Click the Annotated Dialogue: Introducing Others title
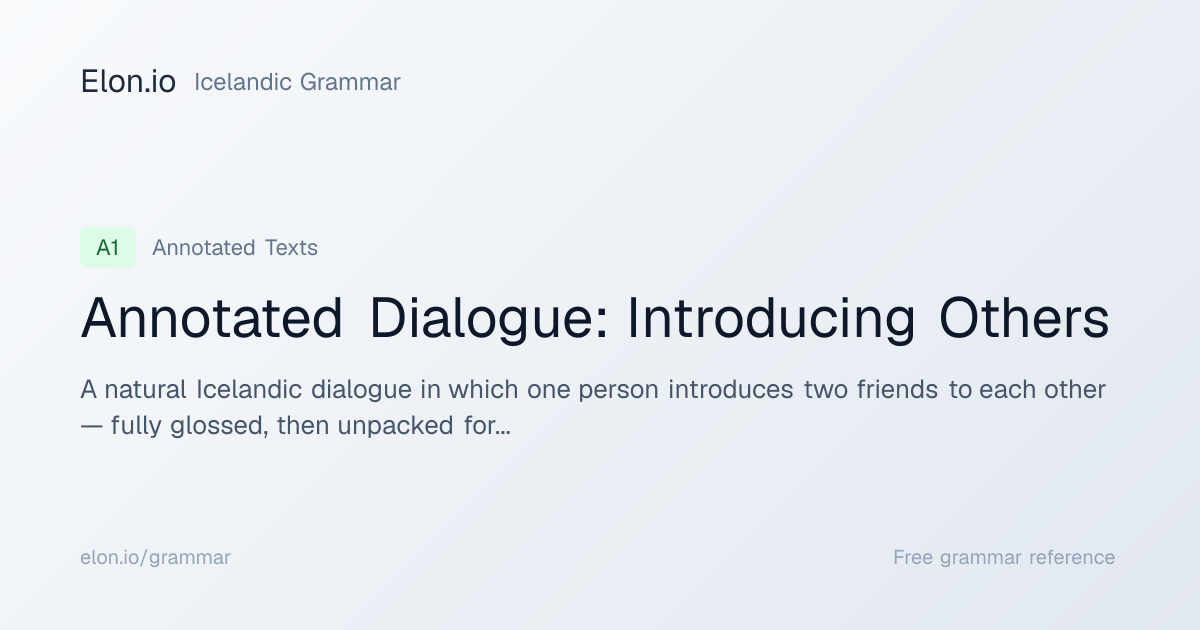 [x=595, y=319]
